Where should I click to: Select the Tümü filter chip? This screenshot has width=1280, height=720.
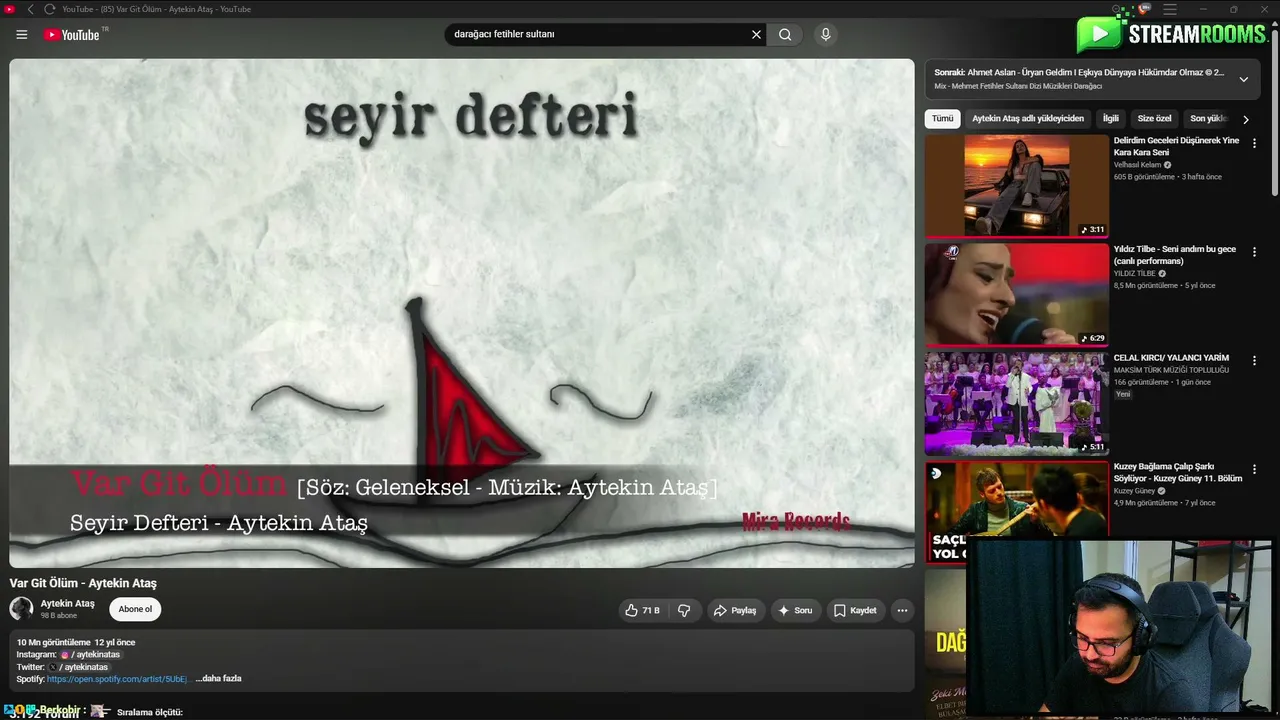(x=943, y=118)
